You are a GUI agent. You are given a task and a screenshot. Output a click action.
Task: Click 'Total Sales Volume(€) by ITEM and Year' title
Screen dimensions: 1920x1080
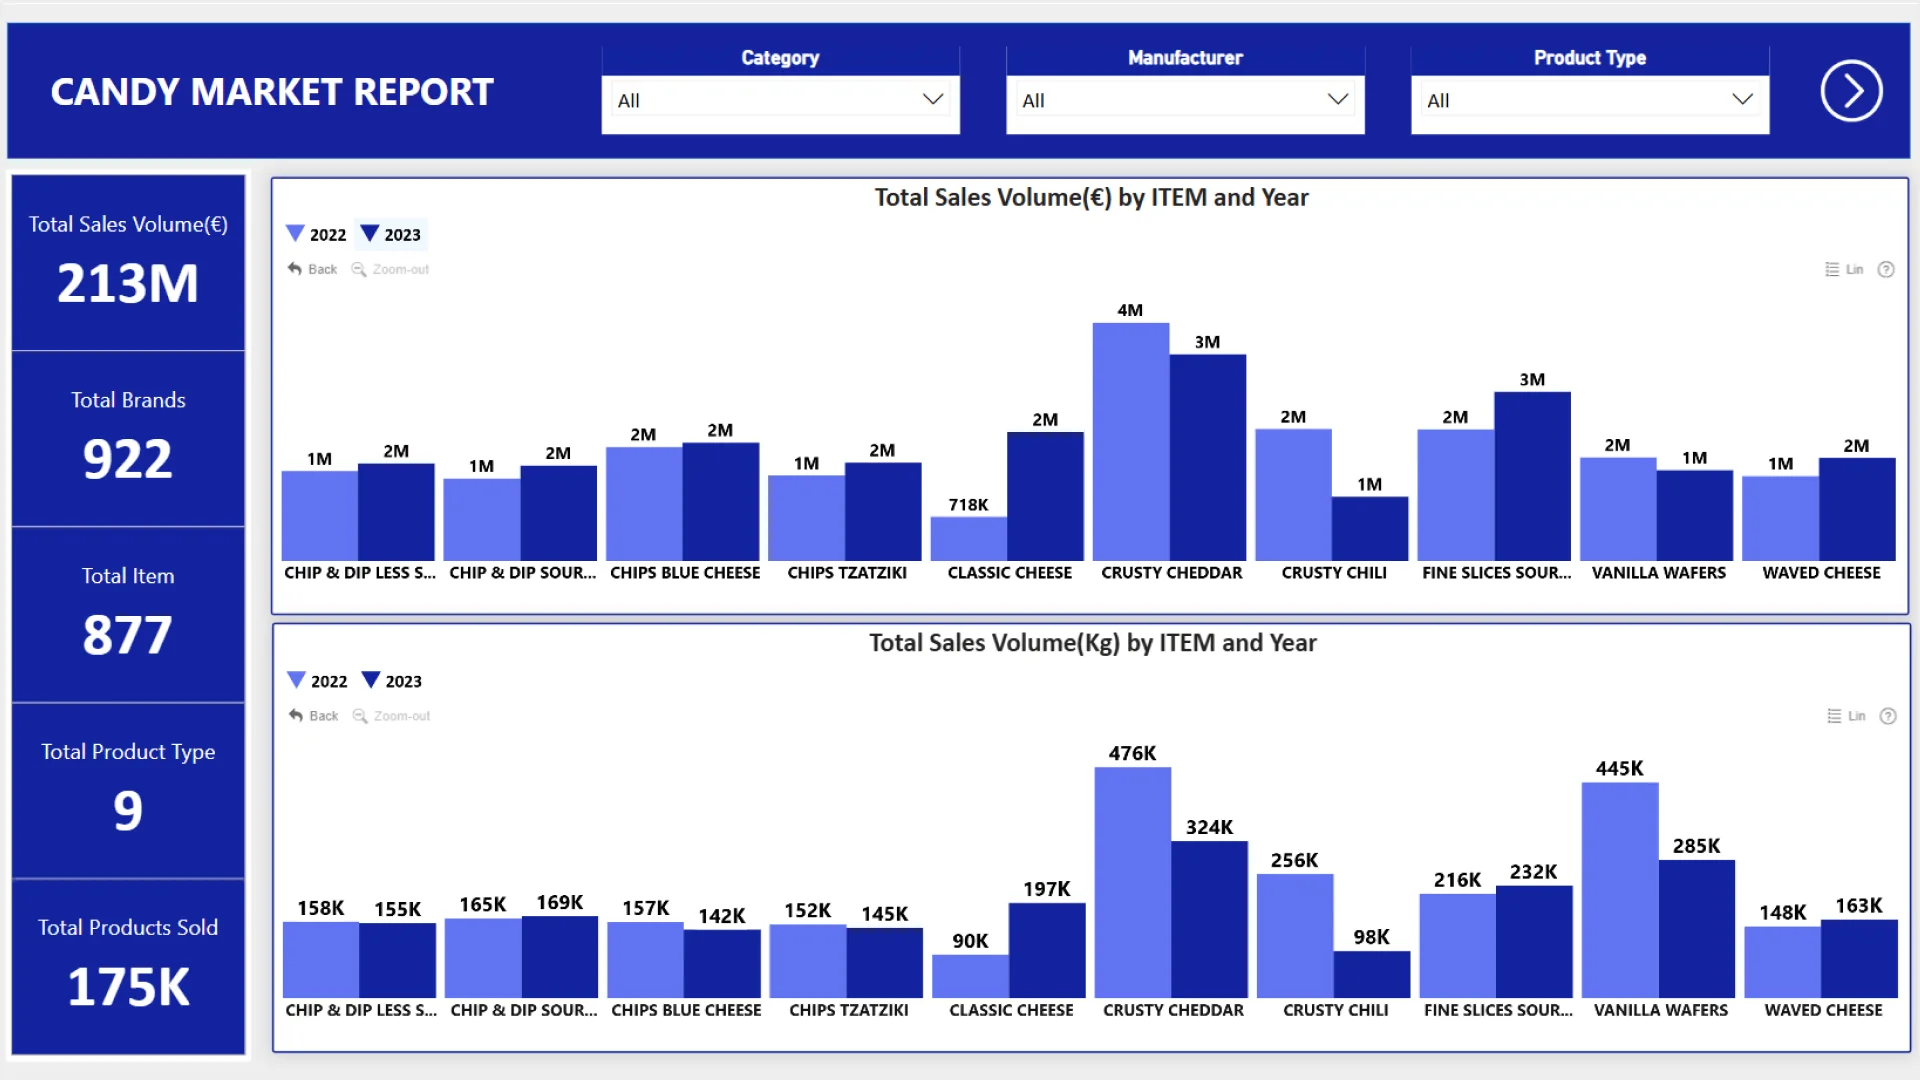coord(1091,198)
